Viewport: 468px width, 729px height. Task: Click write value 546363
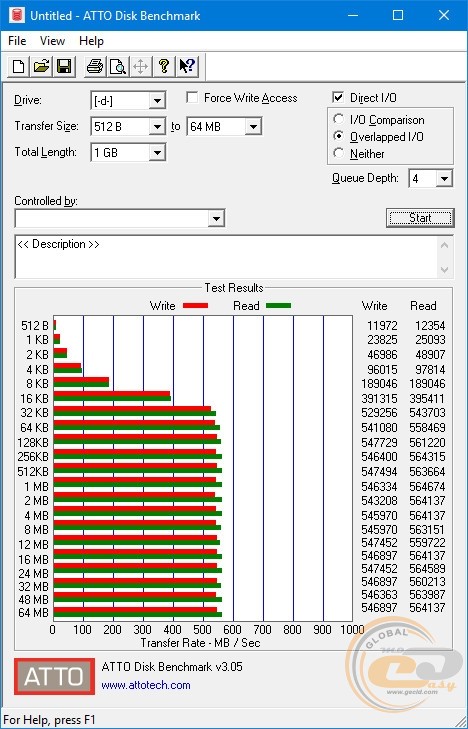379,595
